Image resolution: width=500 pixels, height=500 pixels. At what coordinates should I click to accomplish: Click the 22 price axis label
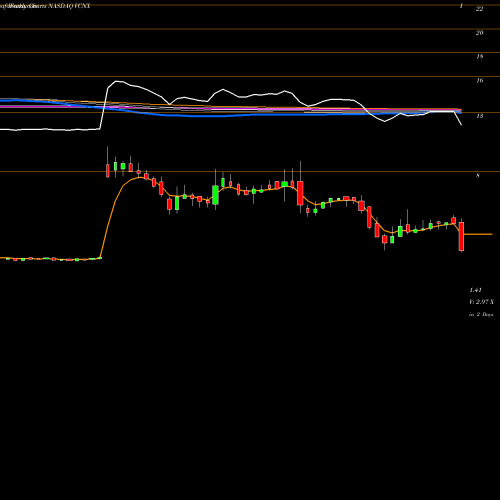479,9
